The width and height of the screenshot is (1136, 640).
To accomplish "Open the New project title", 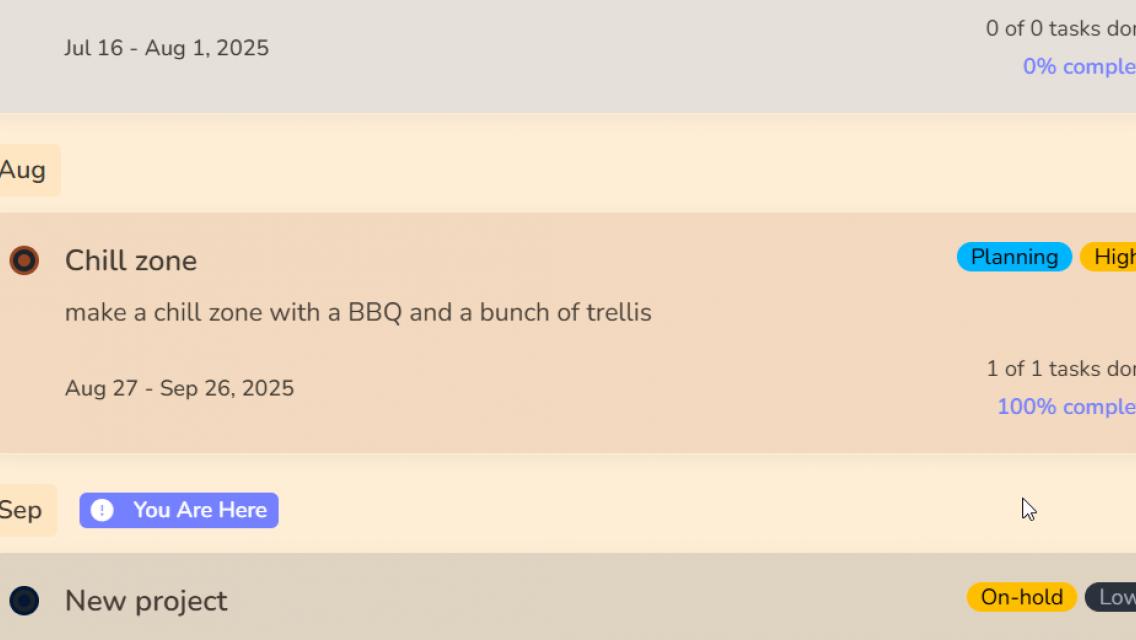I will pyautogui.click(x=146, y=601).
